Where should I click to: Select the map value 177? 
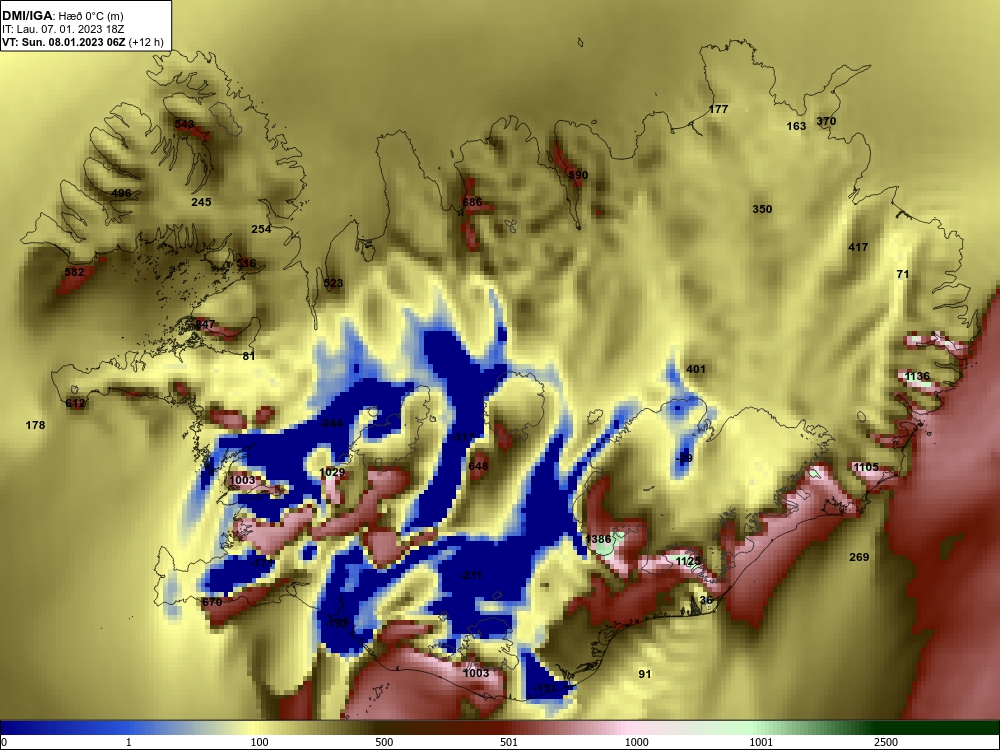(x=718, y=110)
